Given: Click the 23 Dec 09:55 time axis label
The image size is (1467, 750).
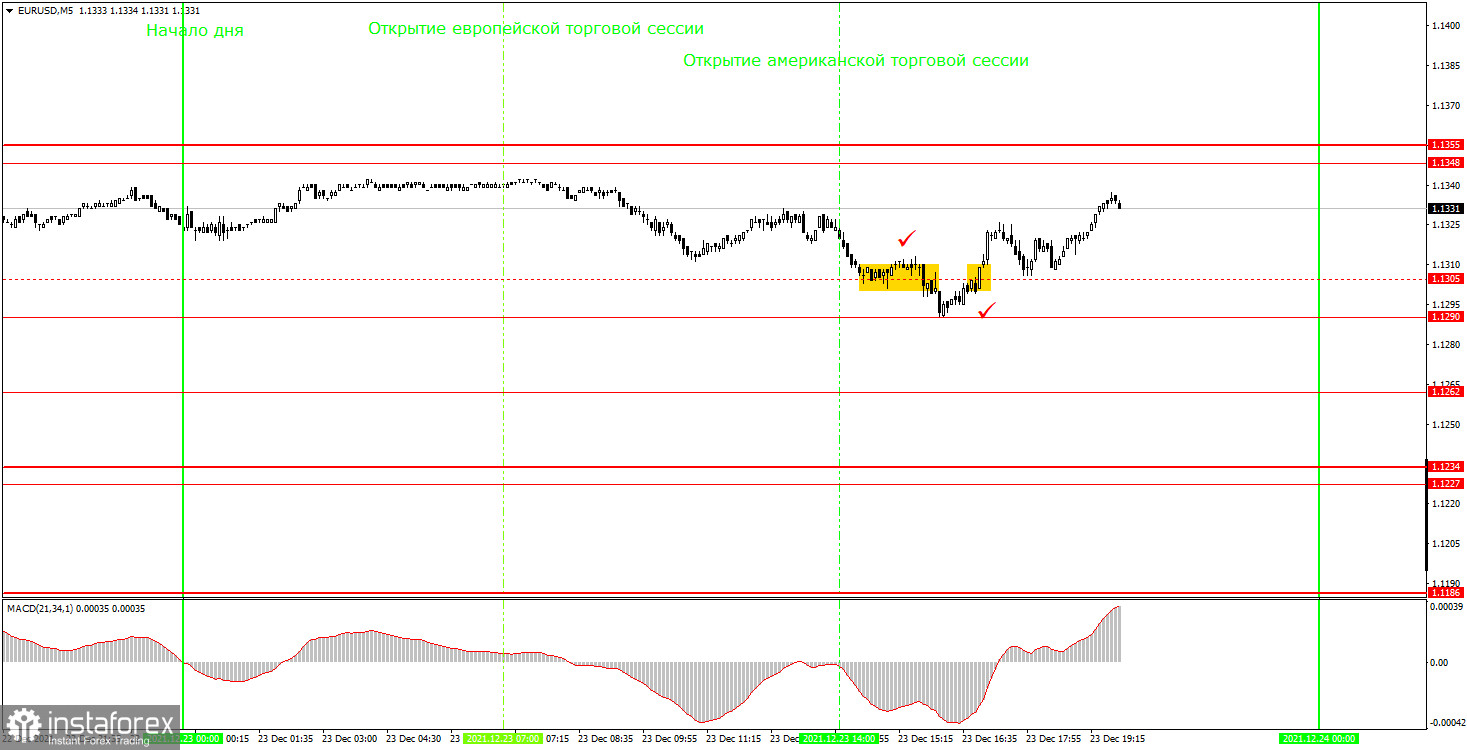Looking at the screenshot, I should tap(670, 739).
